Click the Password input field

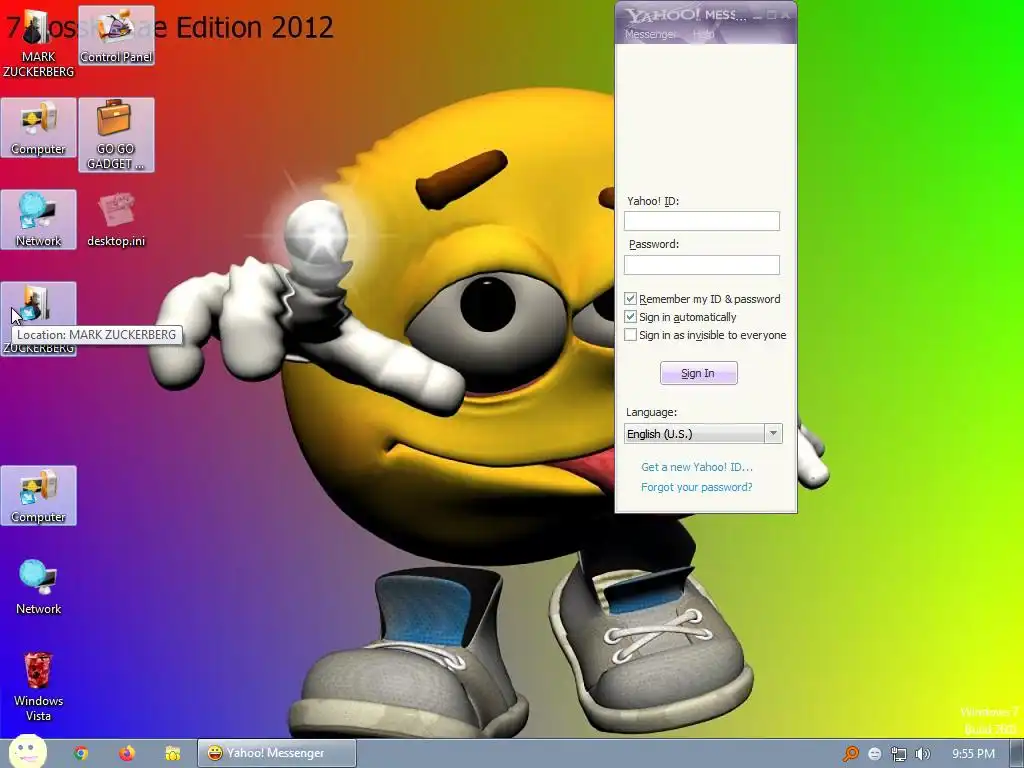701,264
